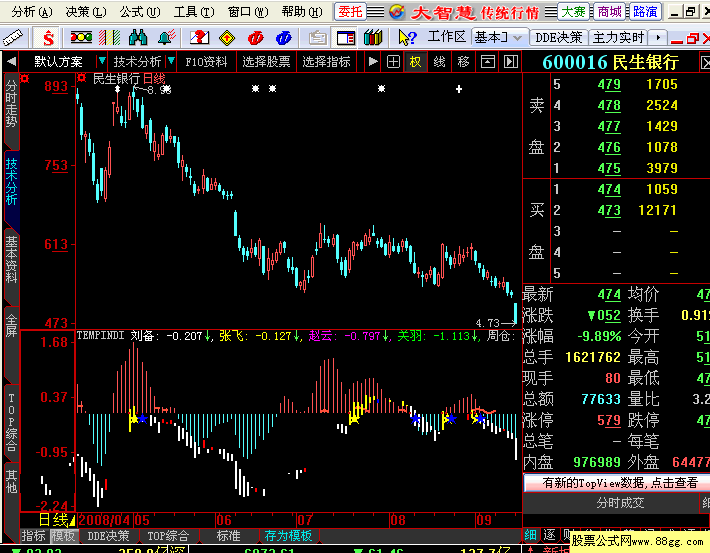Screen dimensions: 710x553
Task: Select the 标准 template tab
Action: (228, 536)
